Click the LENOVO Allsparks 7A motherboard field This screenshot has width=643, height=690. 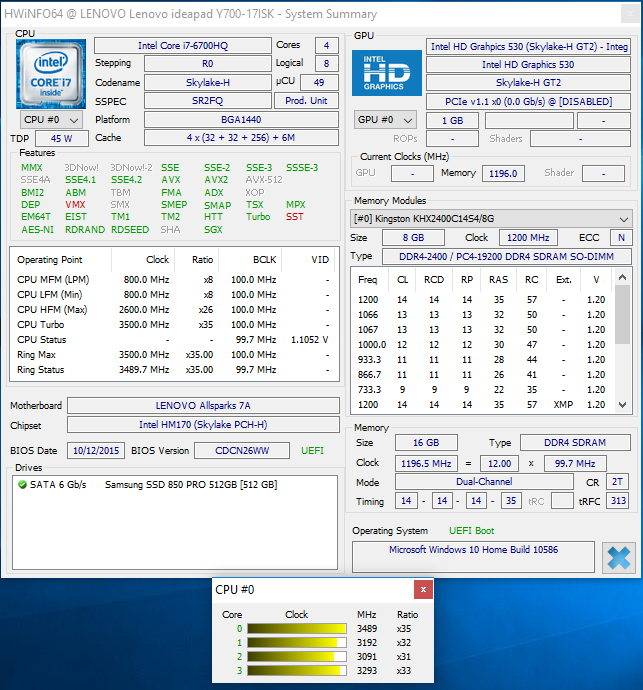[x=203, y=405]
